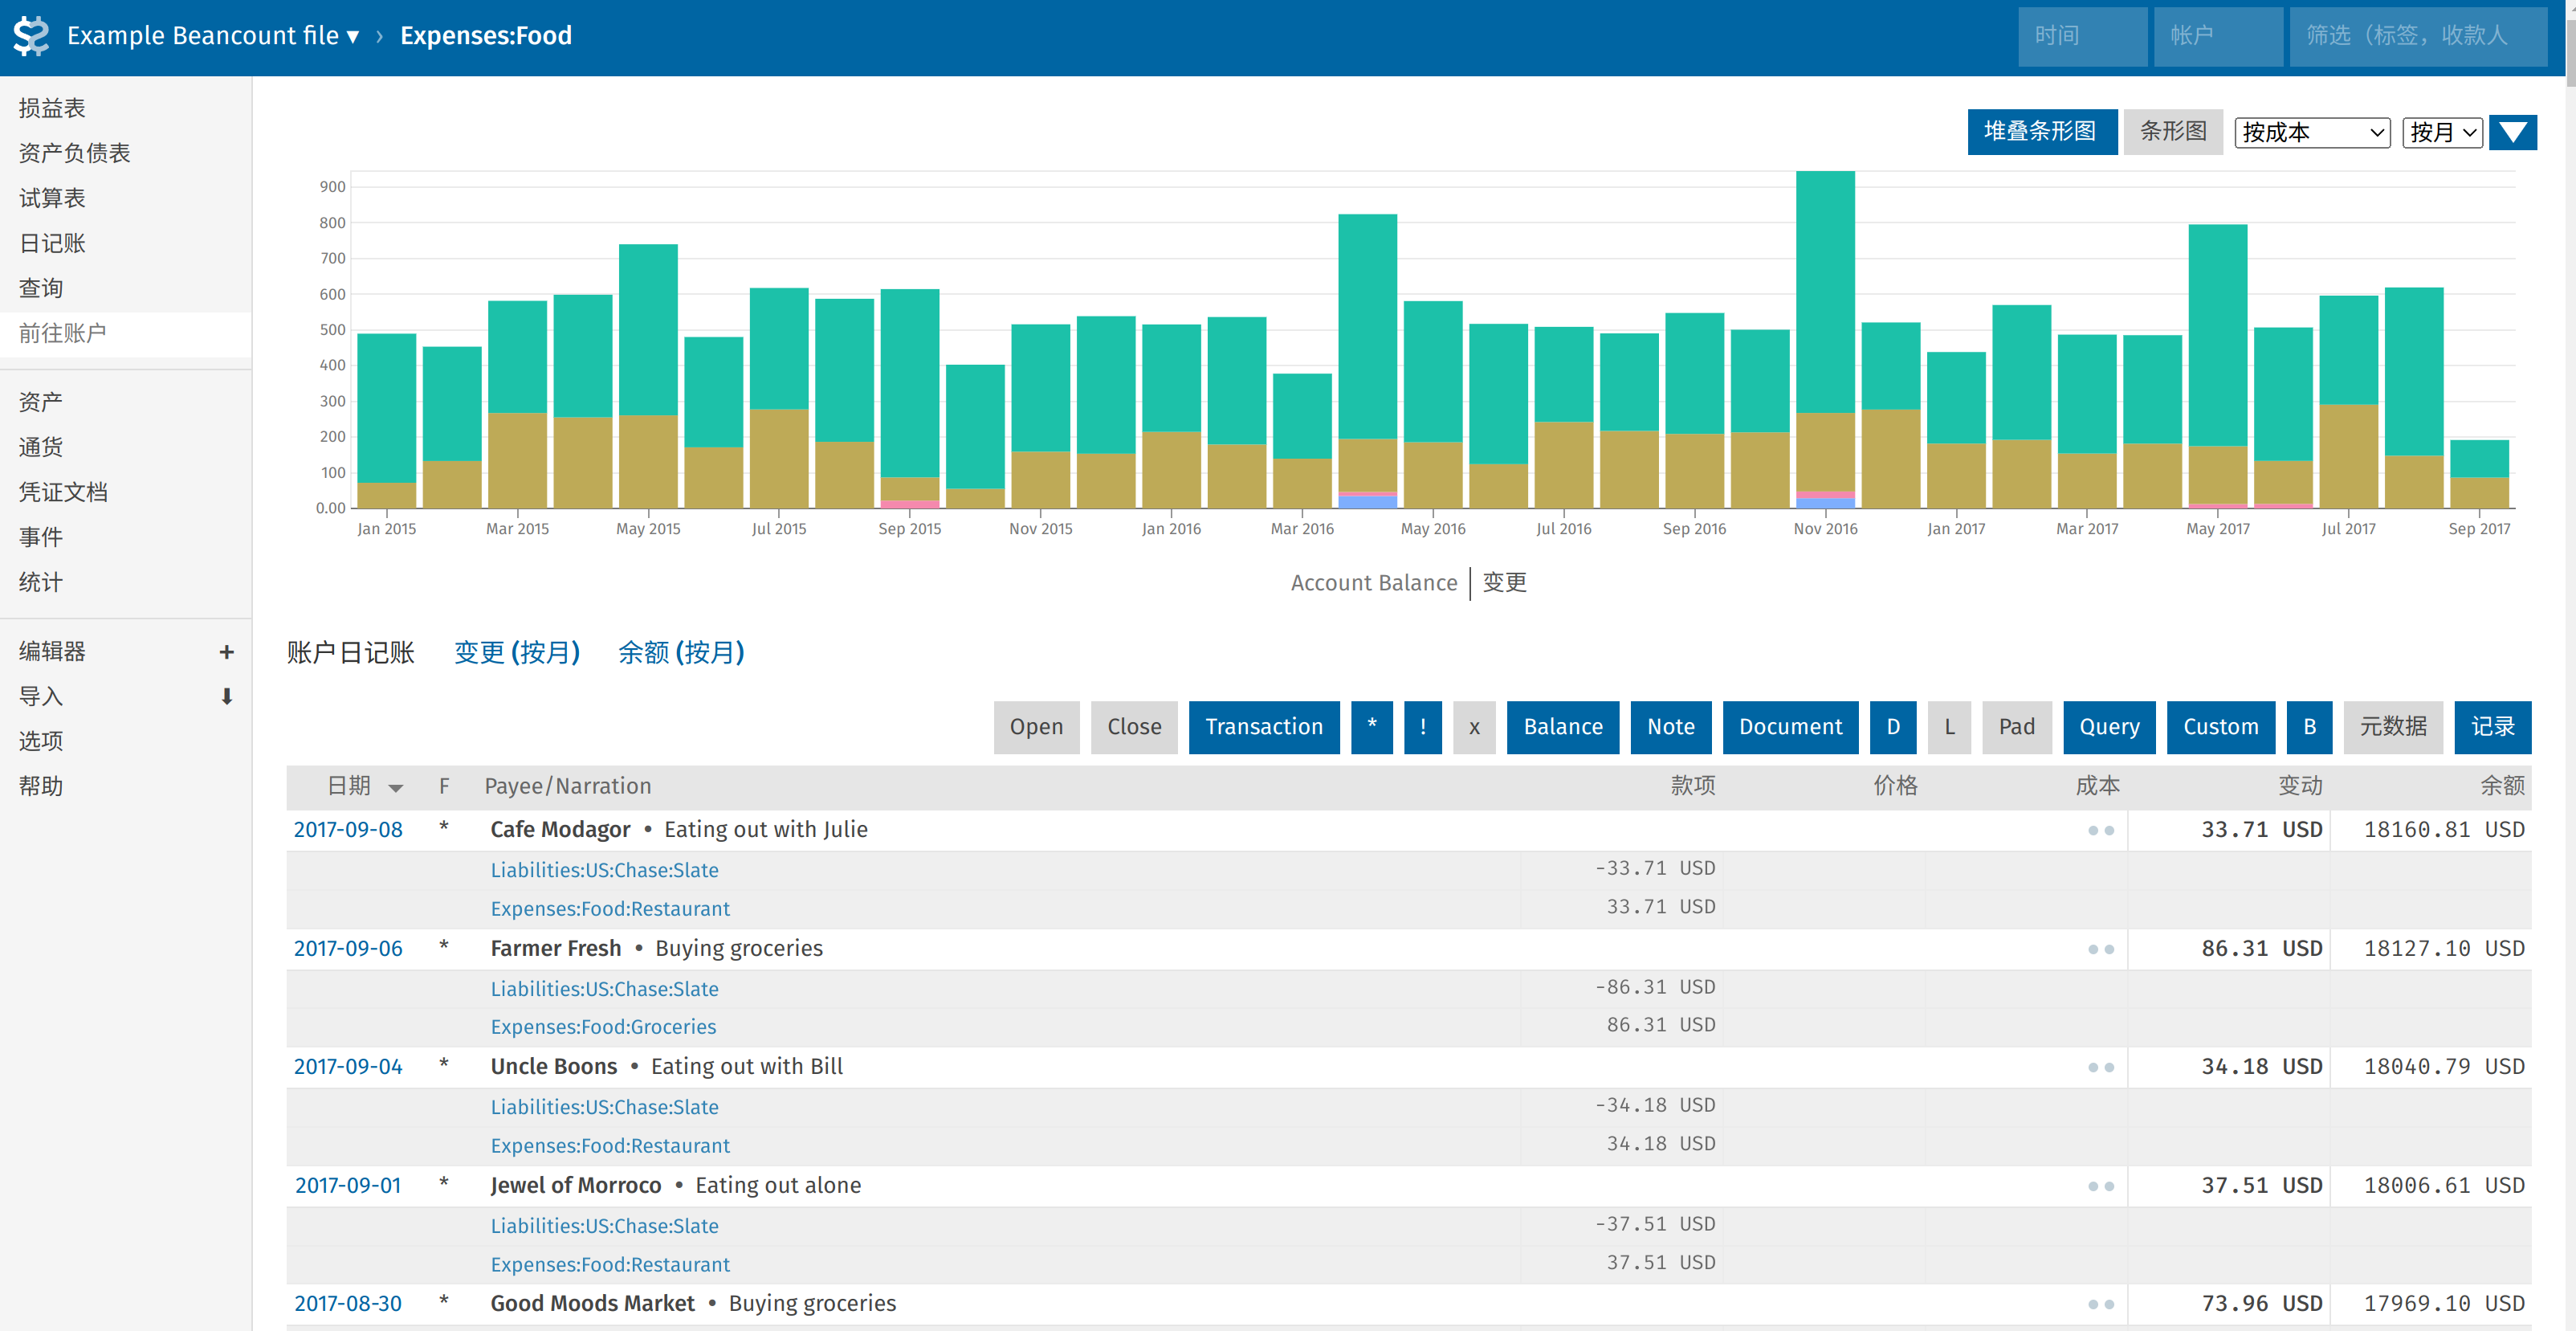Open the Liabilities:US:Chase:Slate account link

coord(604,870)
